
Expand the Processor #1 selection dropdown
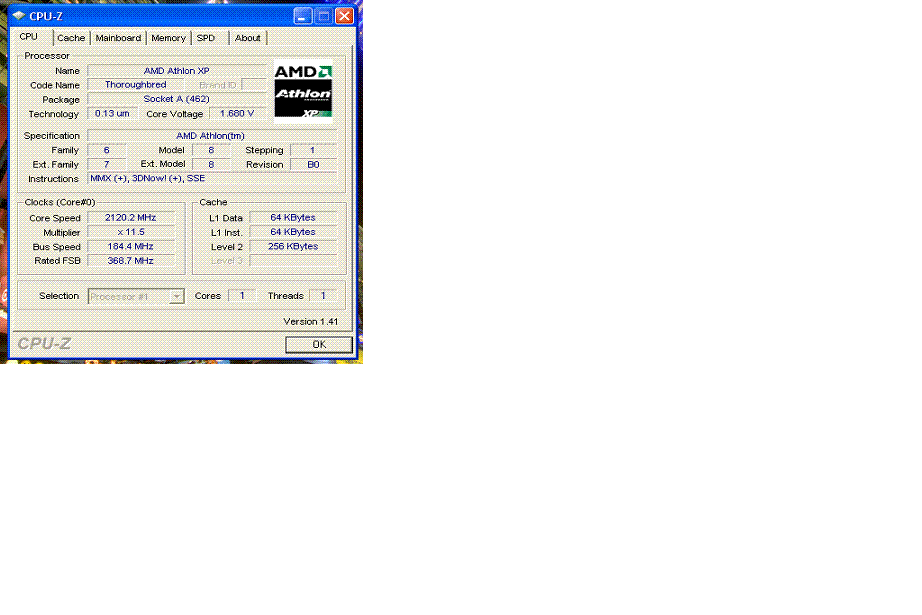[176, 296]
